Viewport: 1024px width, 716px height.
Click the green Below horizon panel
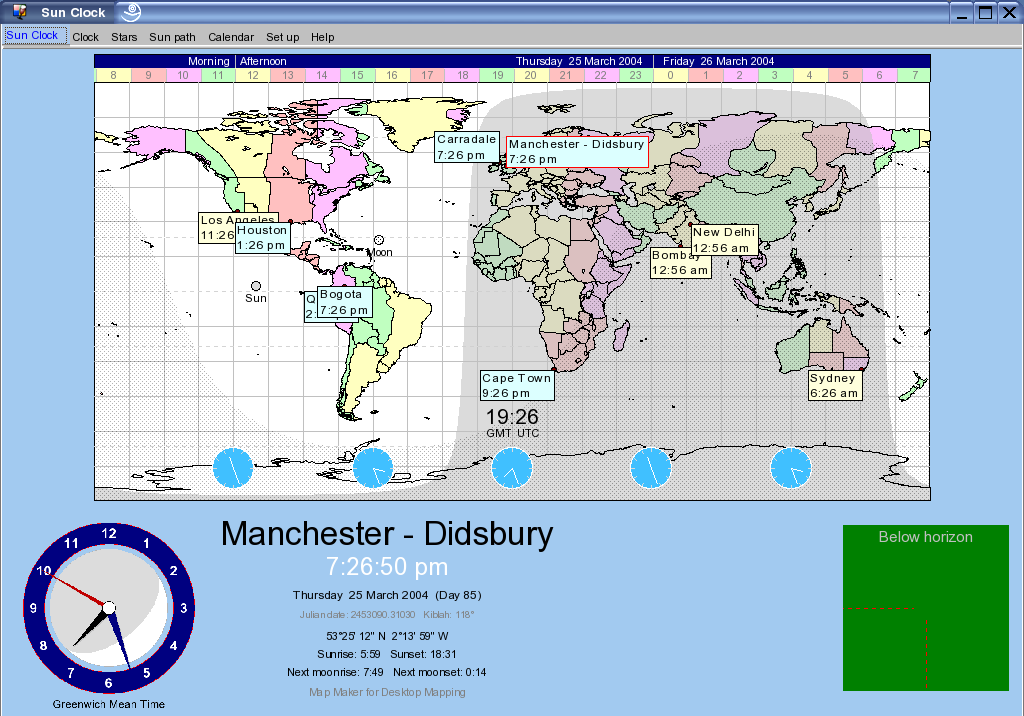pos(925,607)
